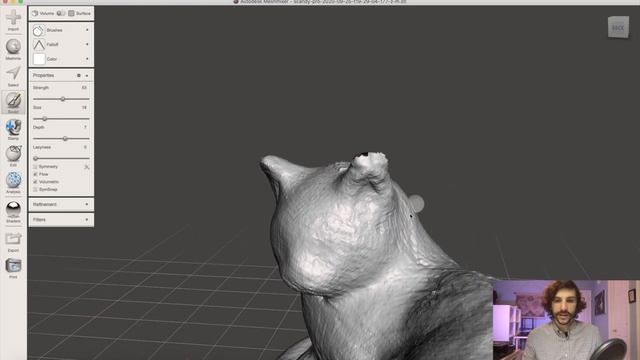Toggle the Volume/Surface switch
Image resolution: width=640 pixels, height=360 pixels.
(60, 13)
